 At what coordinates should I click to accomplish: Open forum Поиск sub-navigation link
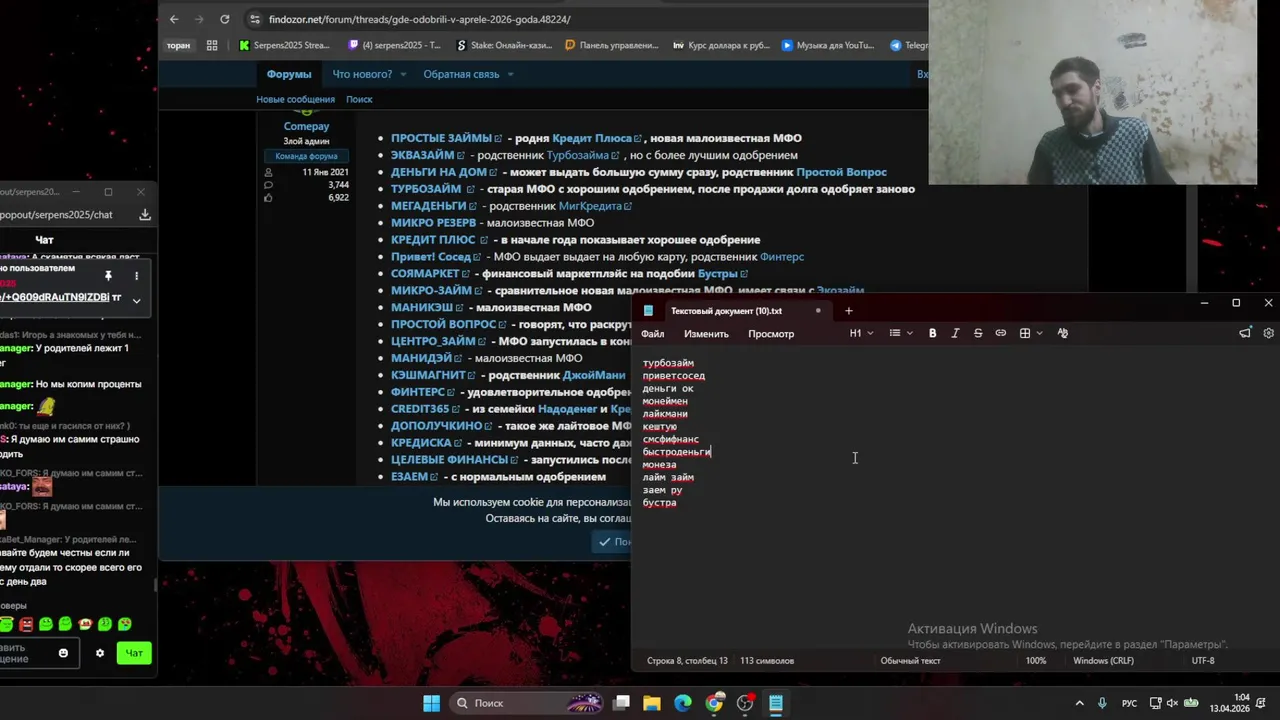(x=359, y=99)
